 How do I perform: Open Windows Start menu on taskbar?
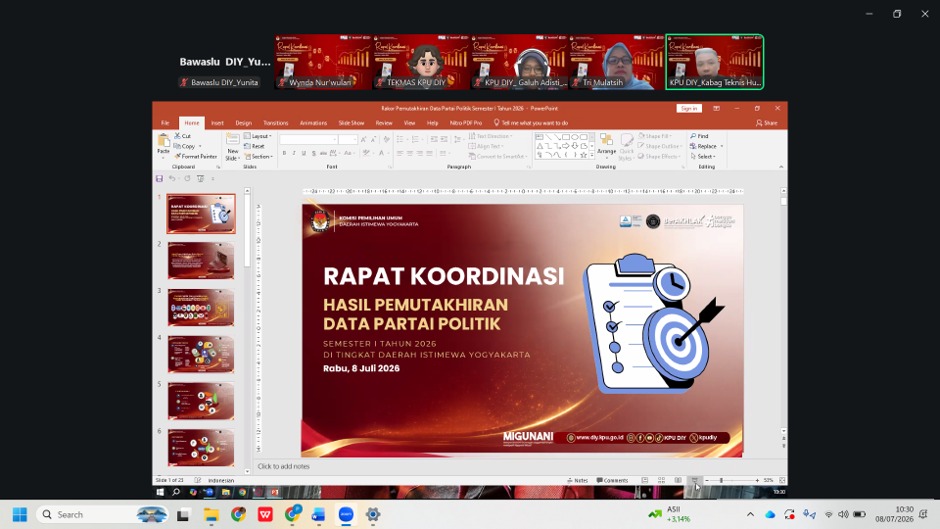pyautogui.click(x=20, y=515)
